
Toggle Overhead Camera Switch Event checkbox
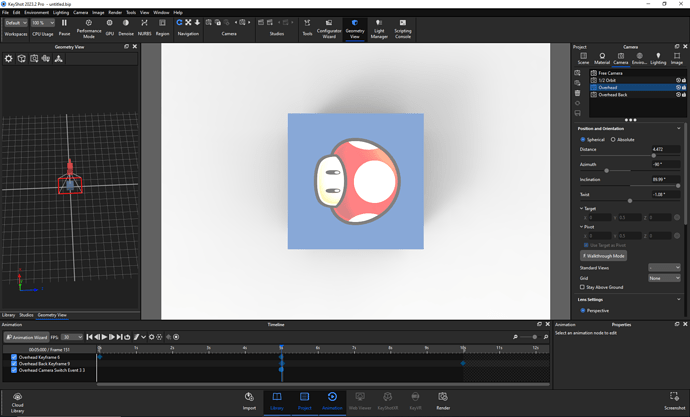pos(14,370)
